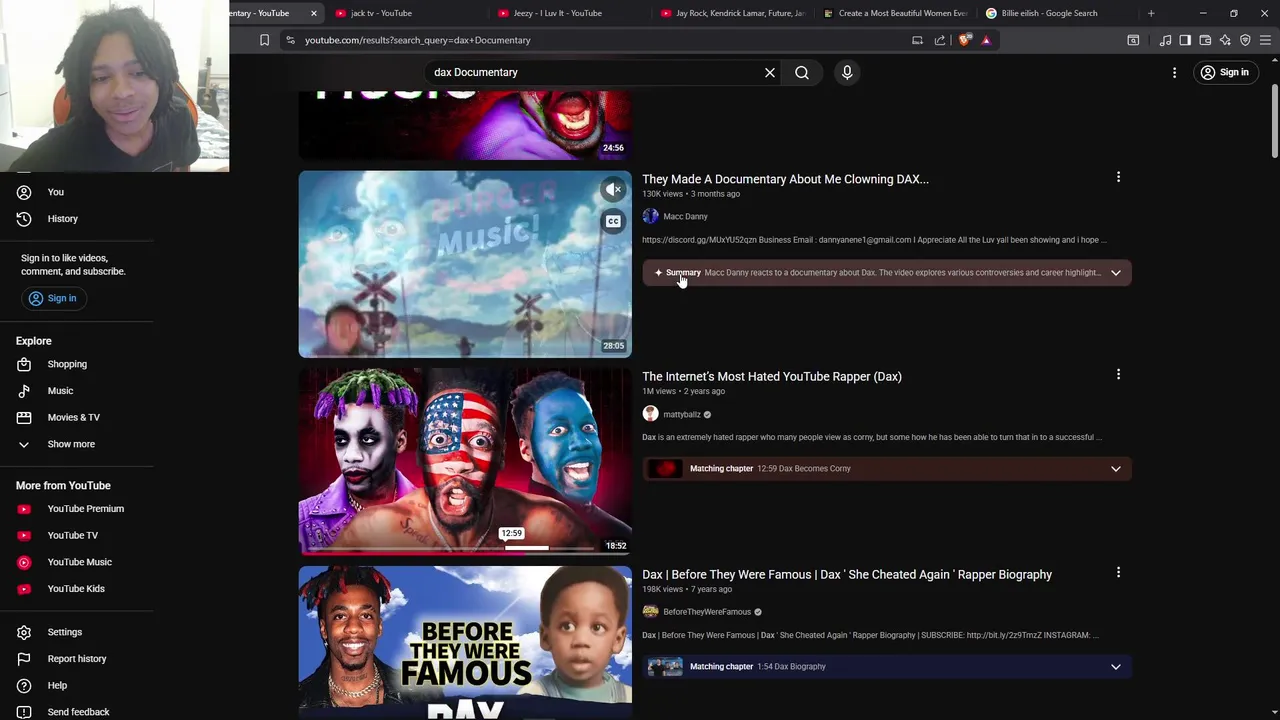Click the 24:56 video thumbnail at top

pos(465,125)
